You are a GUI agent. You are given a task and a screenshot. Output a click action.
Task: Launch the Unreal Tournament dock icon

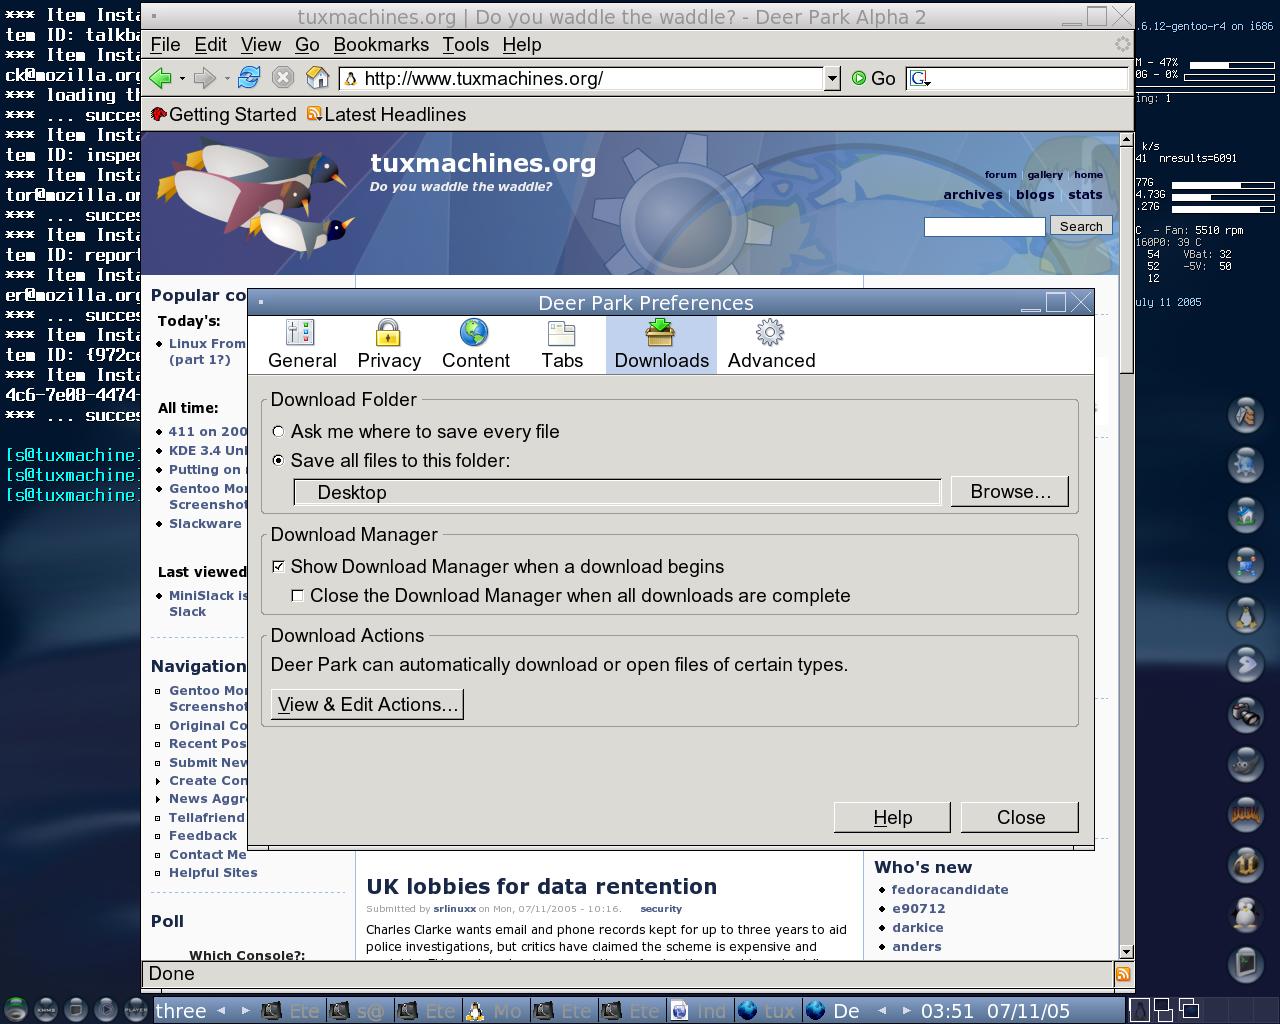[x=1246, y=865]
